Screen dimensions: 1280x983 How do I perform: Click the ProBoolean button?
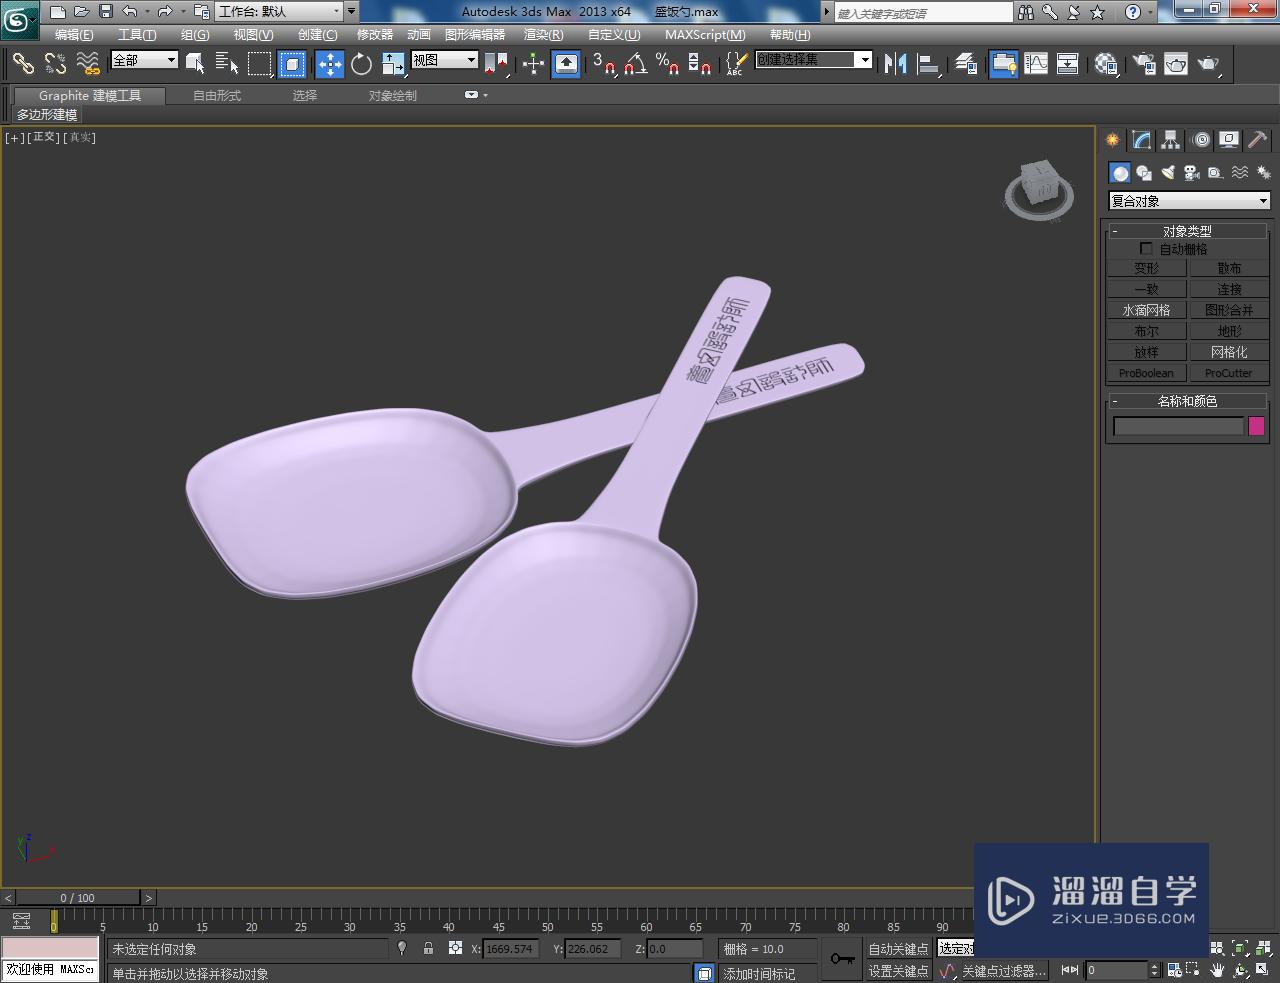tap(1146, 373)
